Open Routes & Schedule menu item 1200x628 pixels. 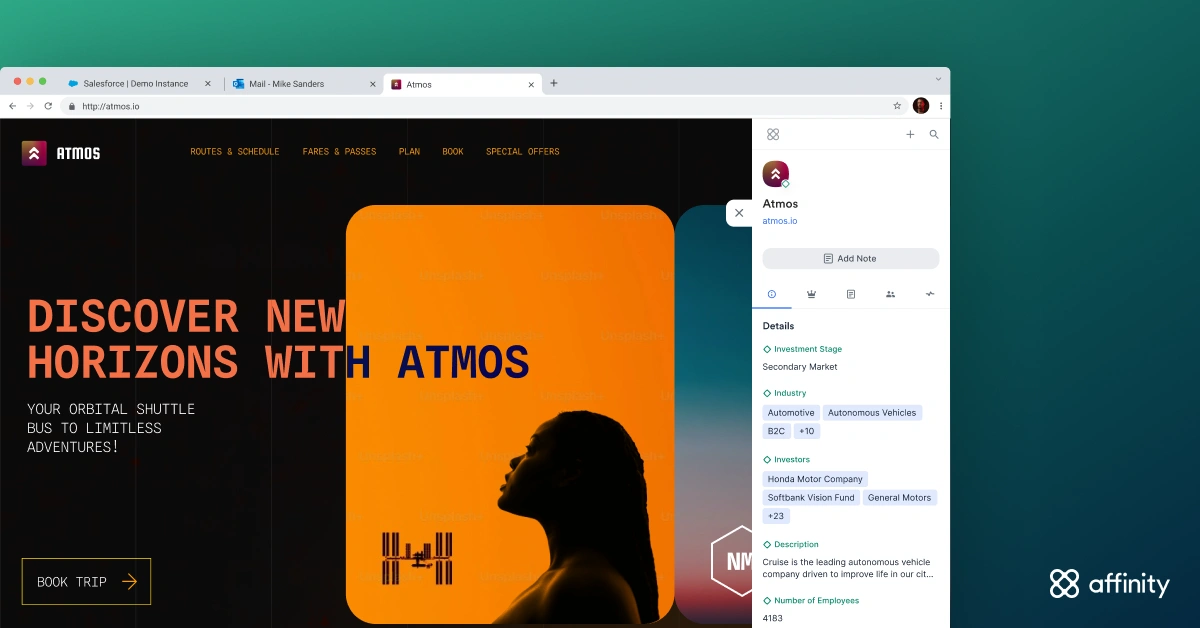(235, 152)
